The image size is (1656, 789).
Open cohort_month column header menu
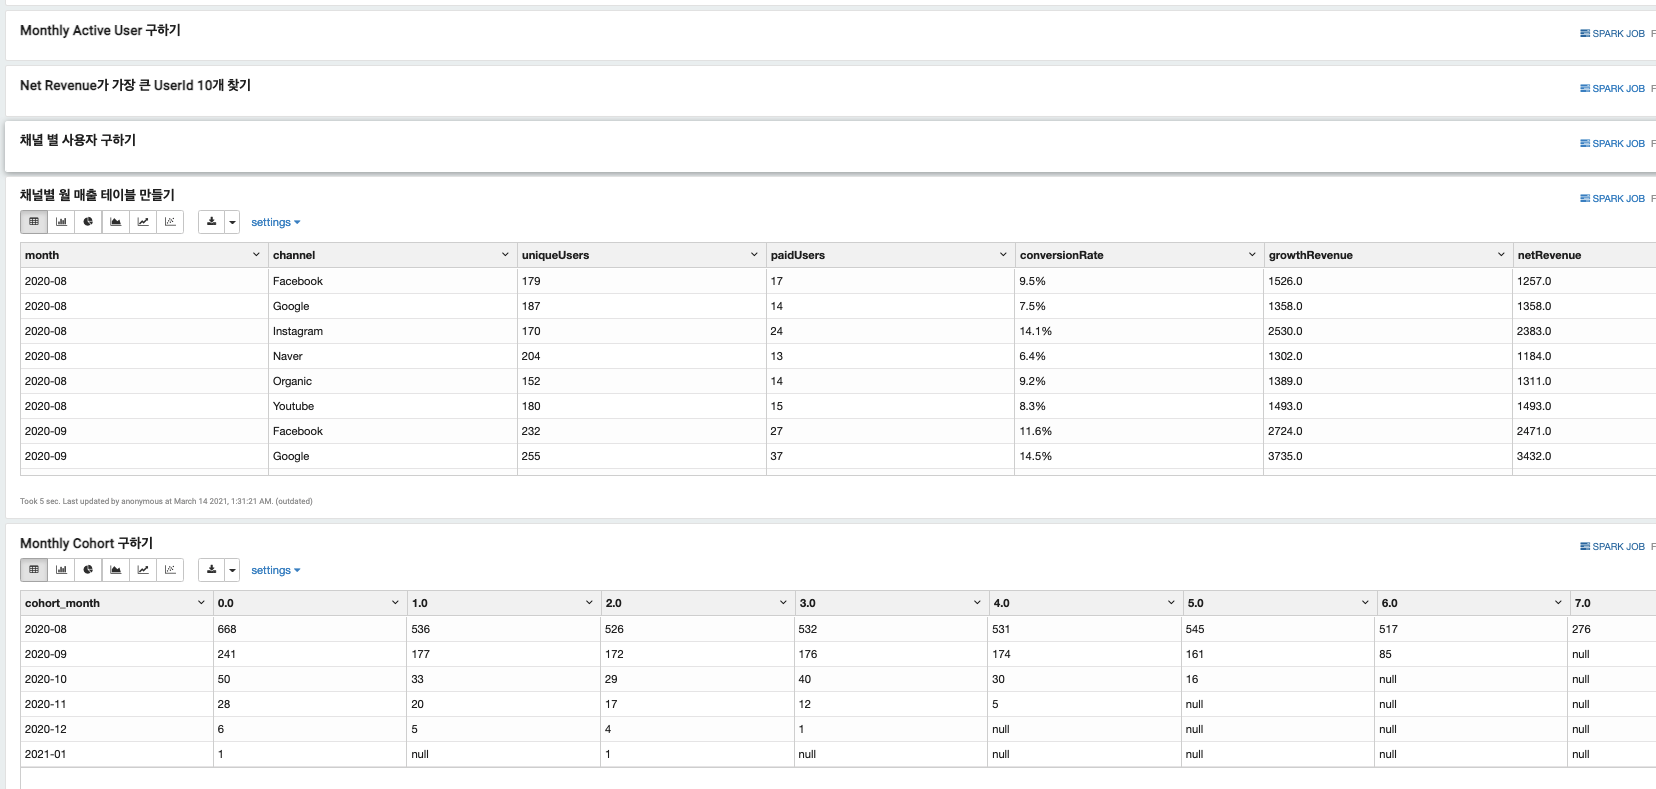coord(201,603)
